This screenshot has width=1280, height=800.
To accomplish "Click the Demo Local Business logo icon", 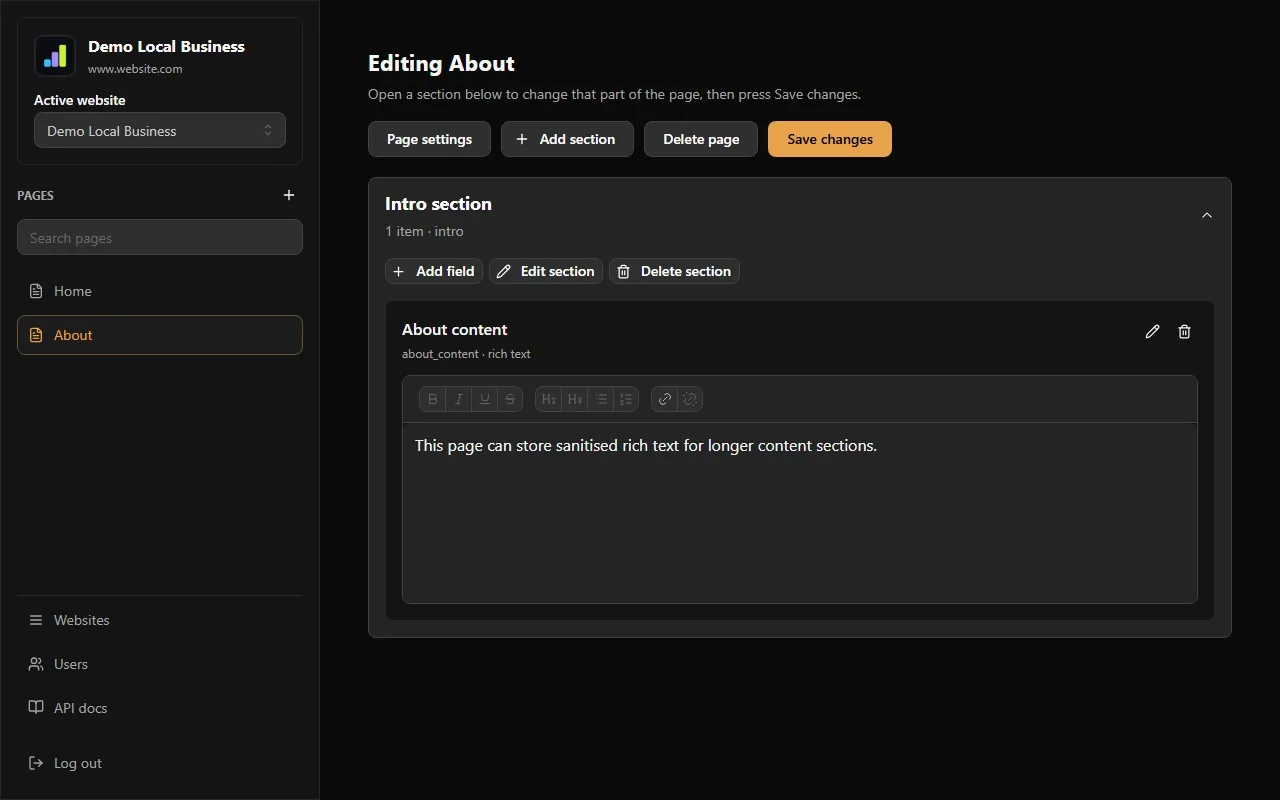I will 55,56.
